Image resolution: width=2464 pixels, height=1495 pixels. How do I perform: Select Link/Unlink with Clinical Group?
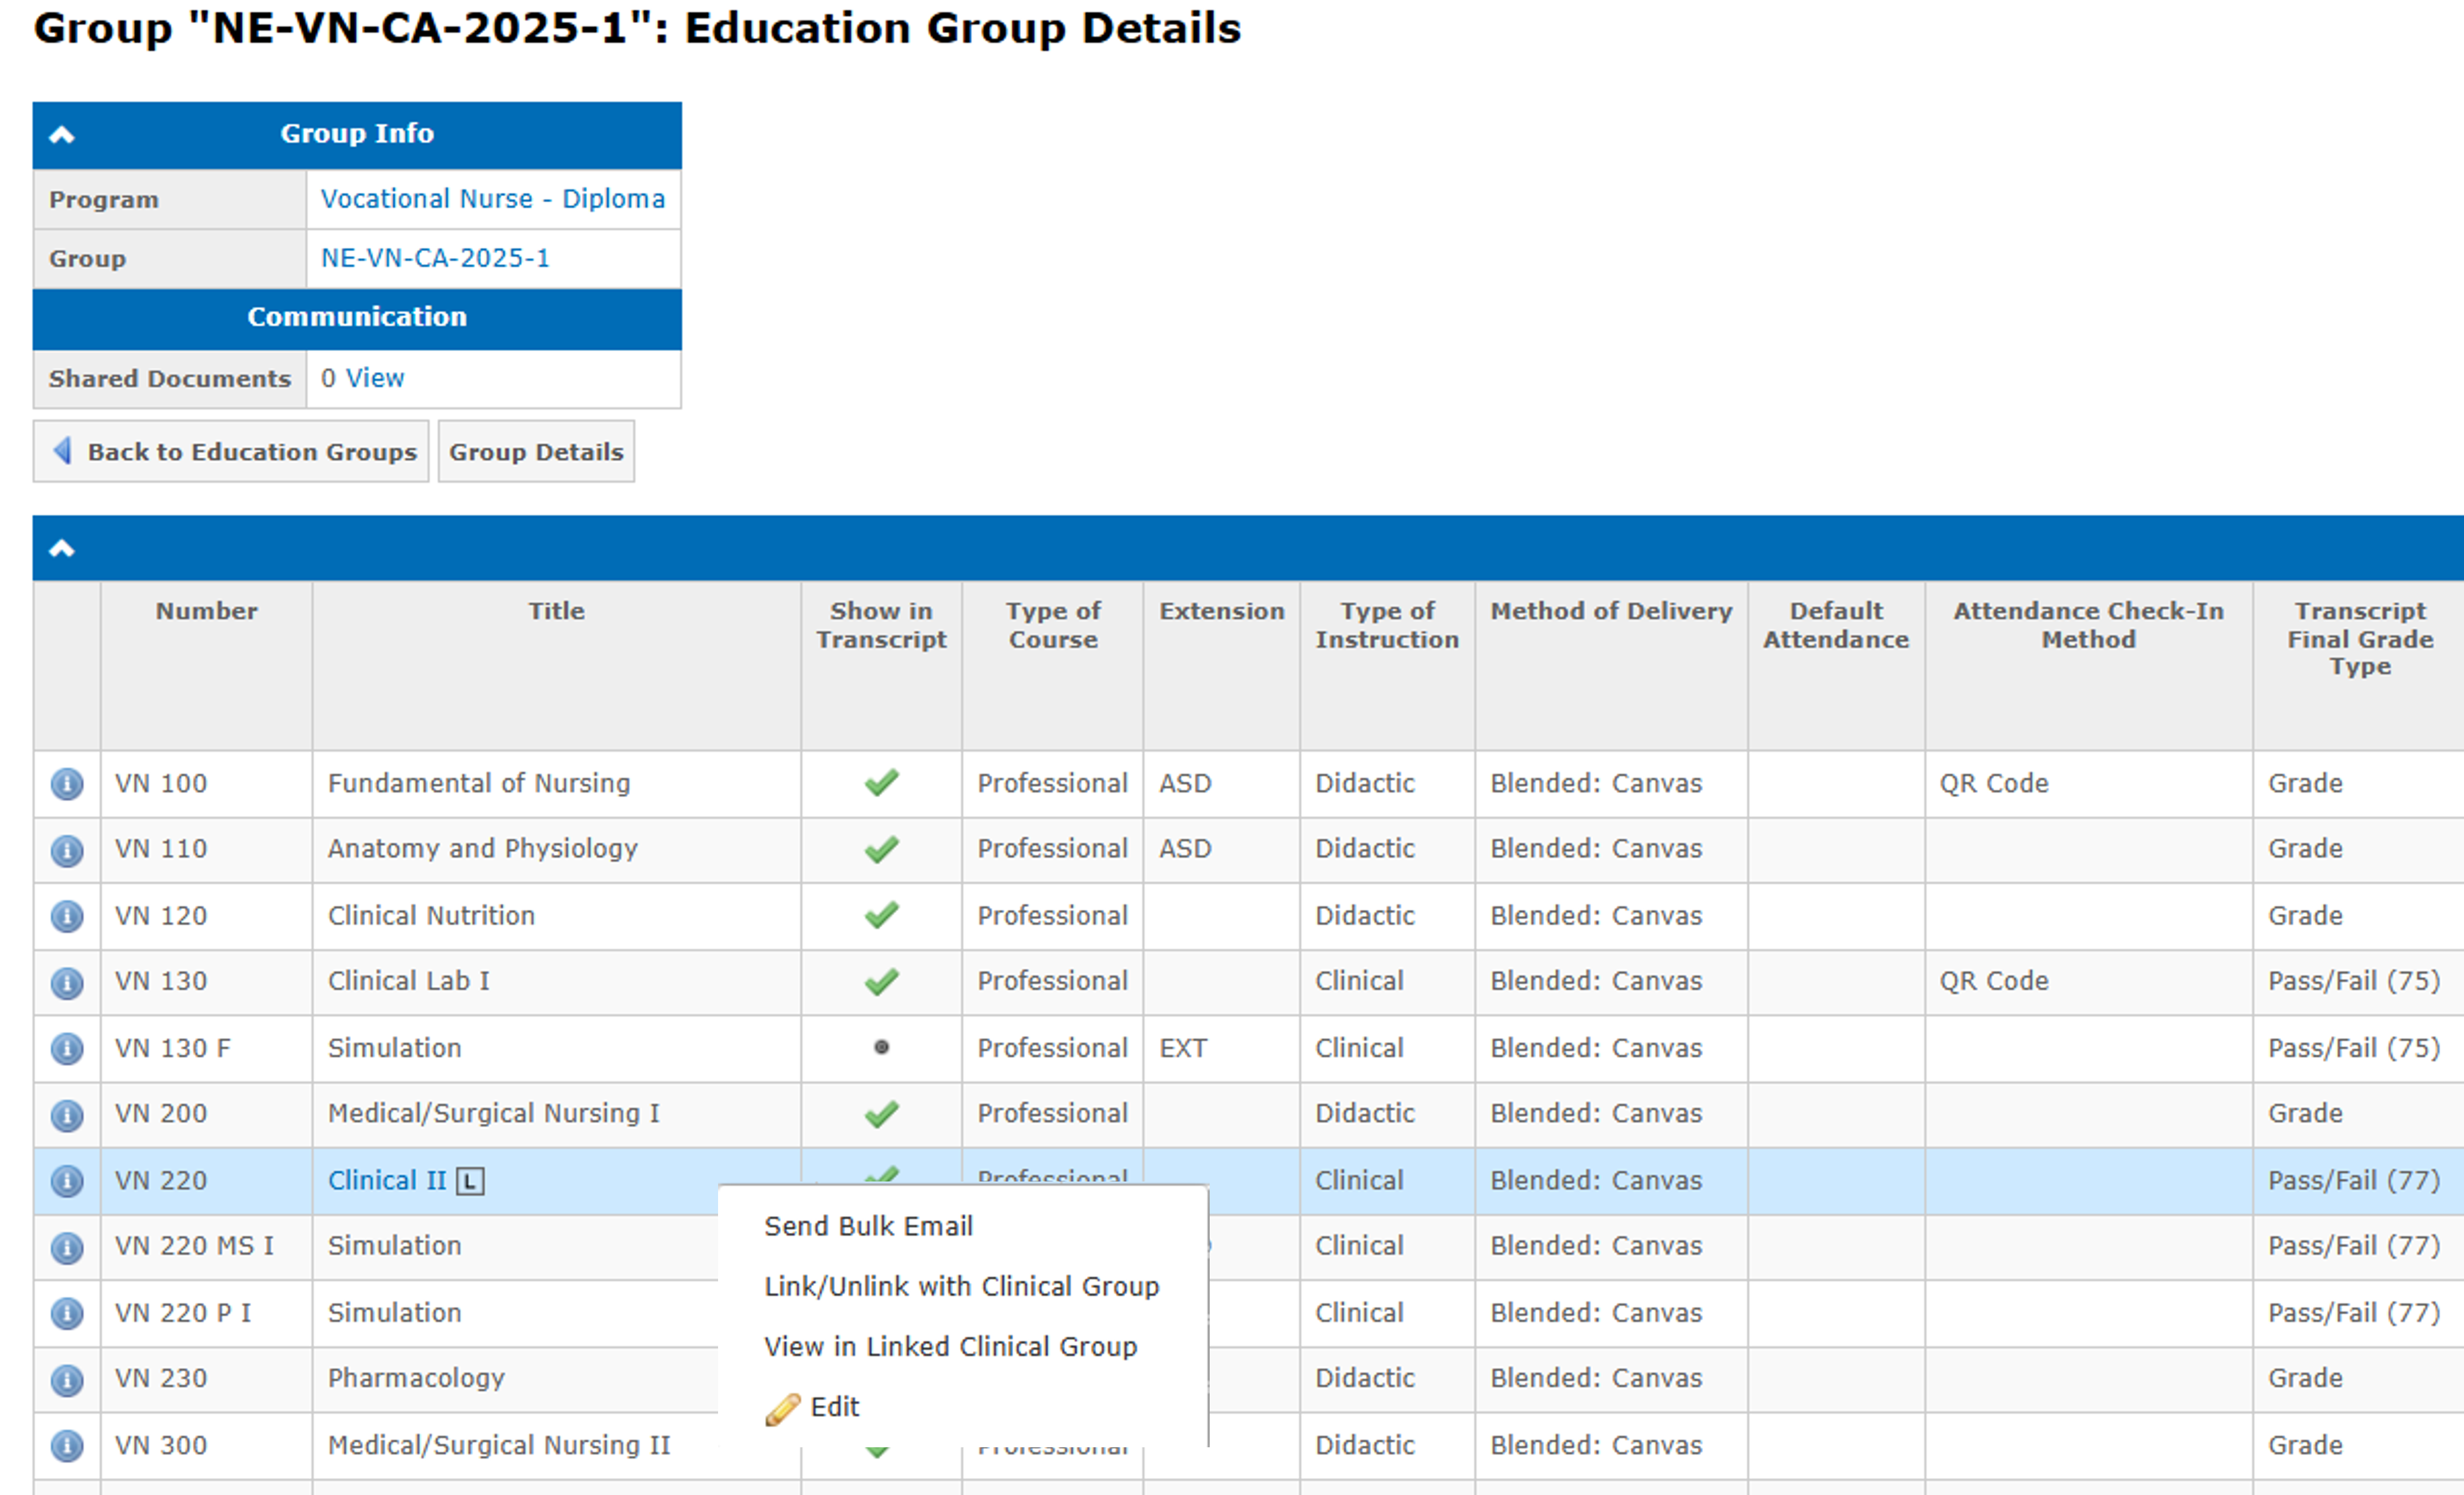click(961, 1286)
